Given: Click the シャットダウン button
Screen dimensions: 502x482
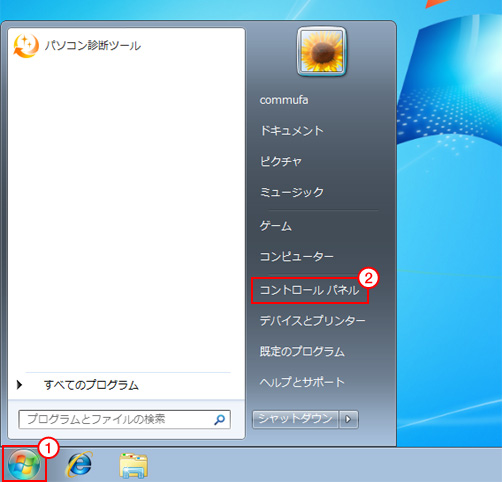Looking at the screenshot, I should (x=295, y=419).
